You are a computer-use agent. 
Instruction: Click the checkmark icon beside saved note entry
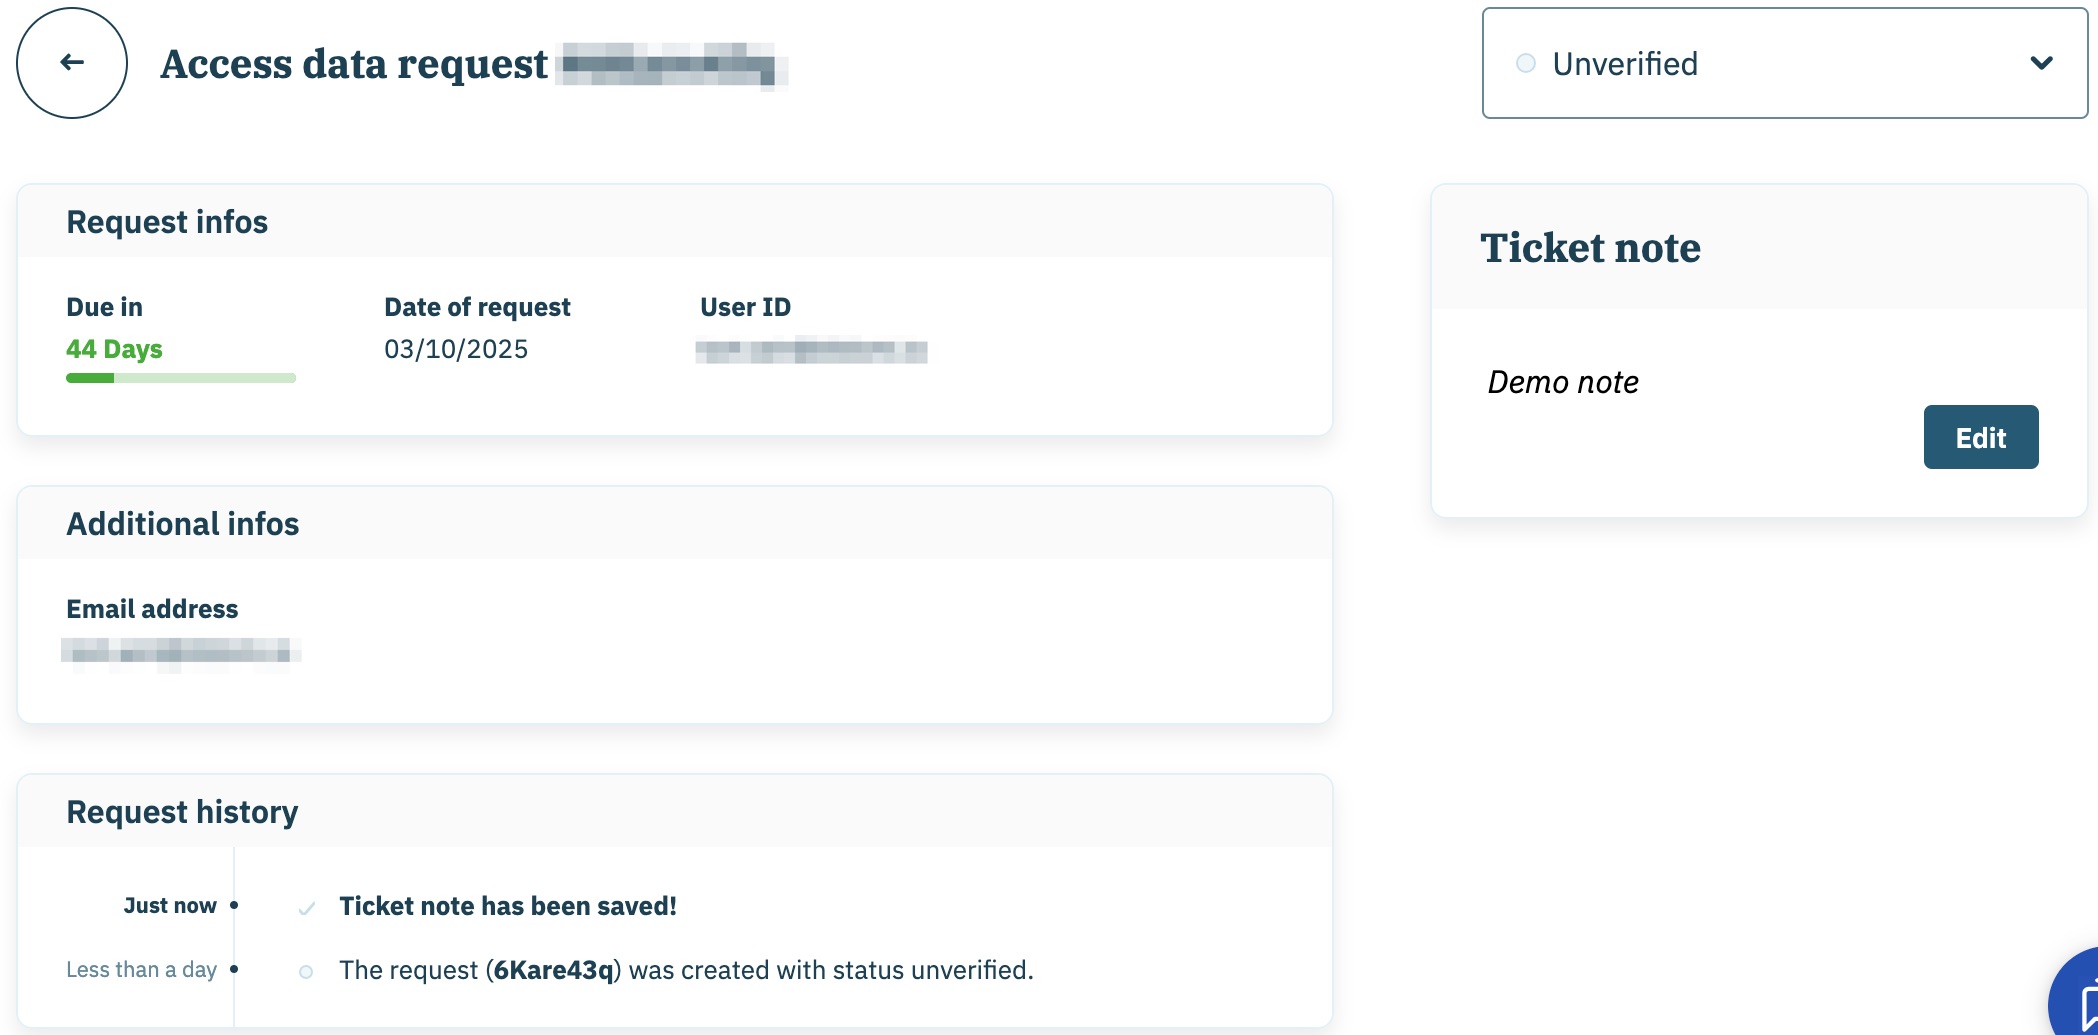pyautogui.click(x=307, y=908)
